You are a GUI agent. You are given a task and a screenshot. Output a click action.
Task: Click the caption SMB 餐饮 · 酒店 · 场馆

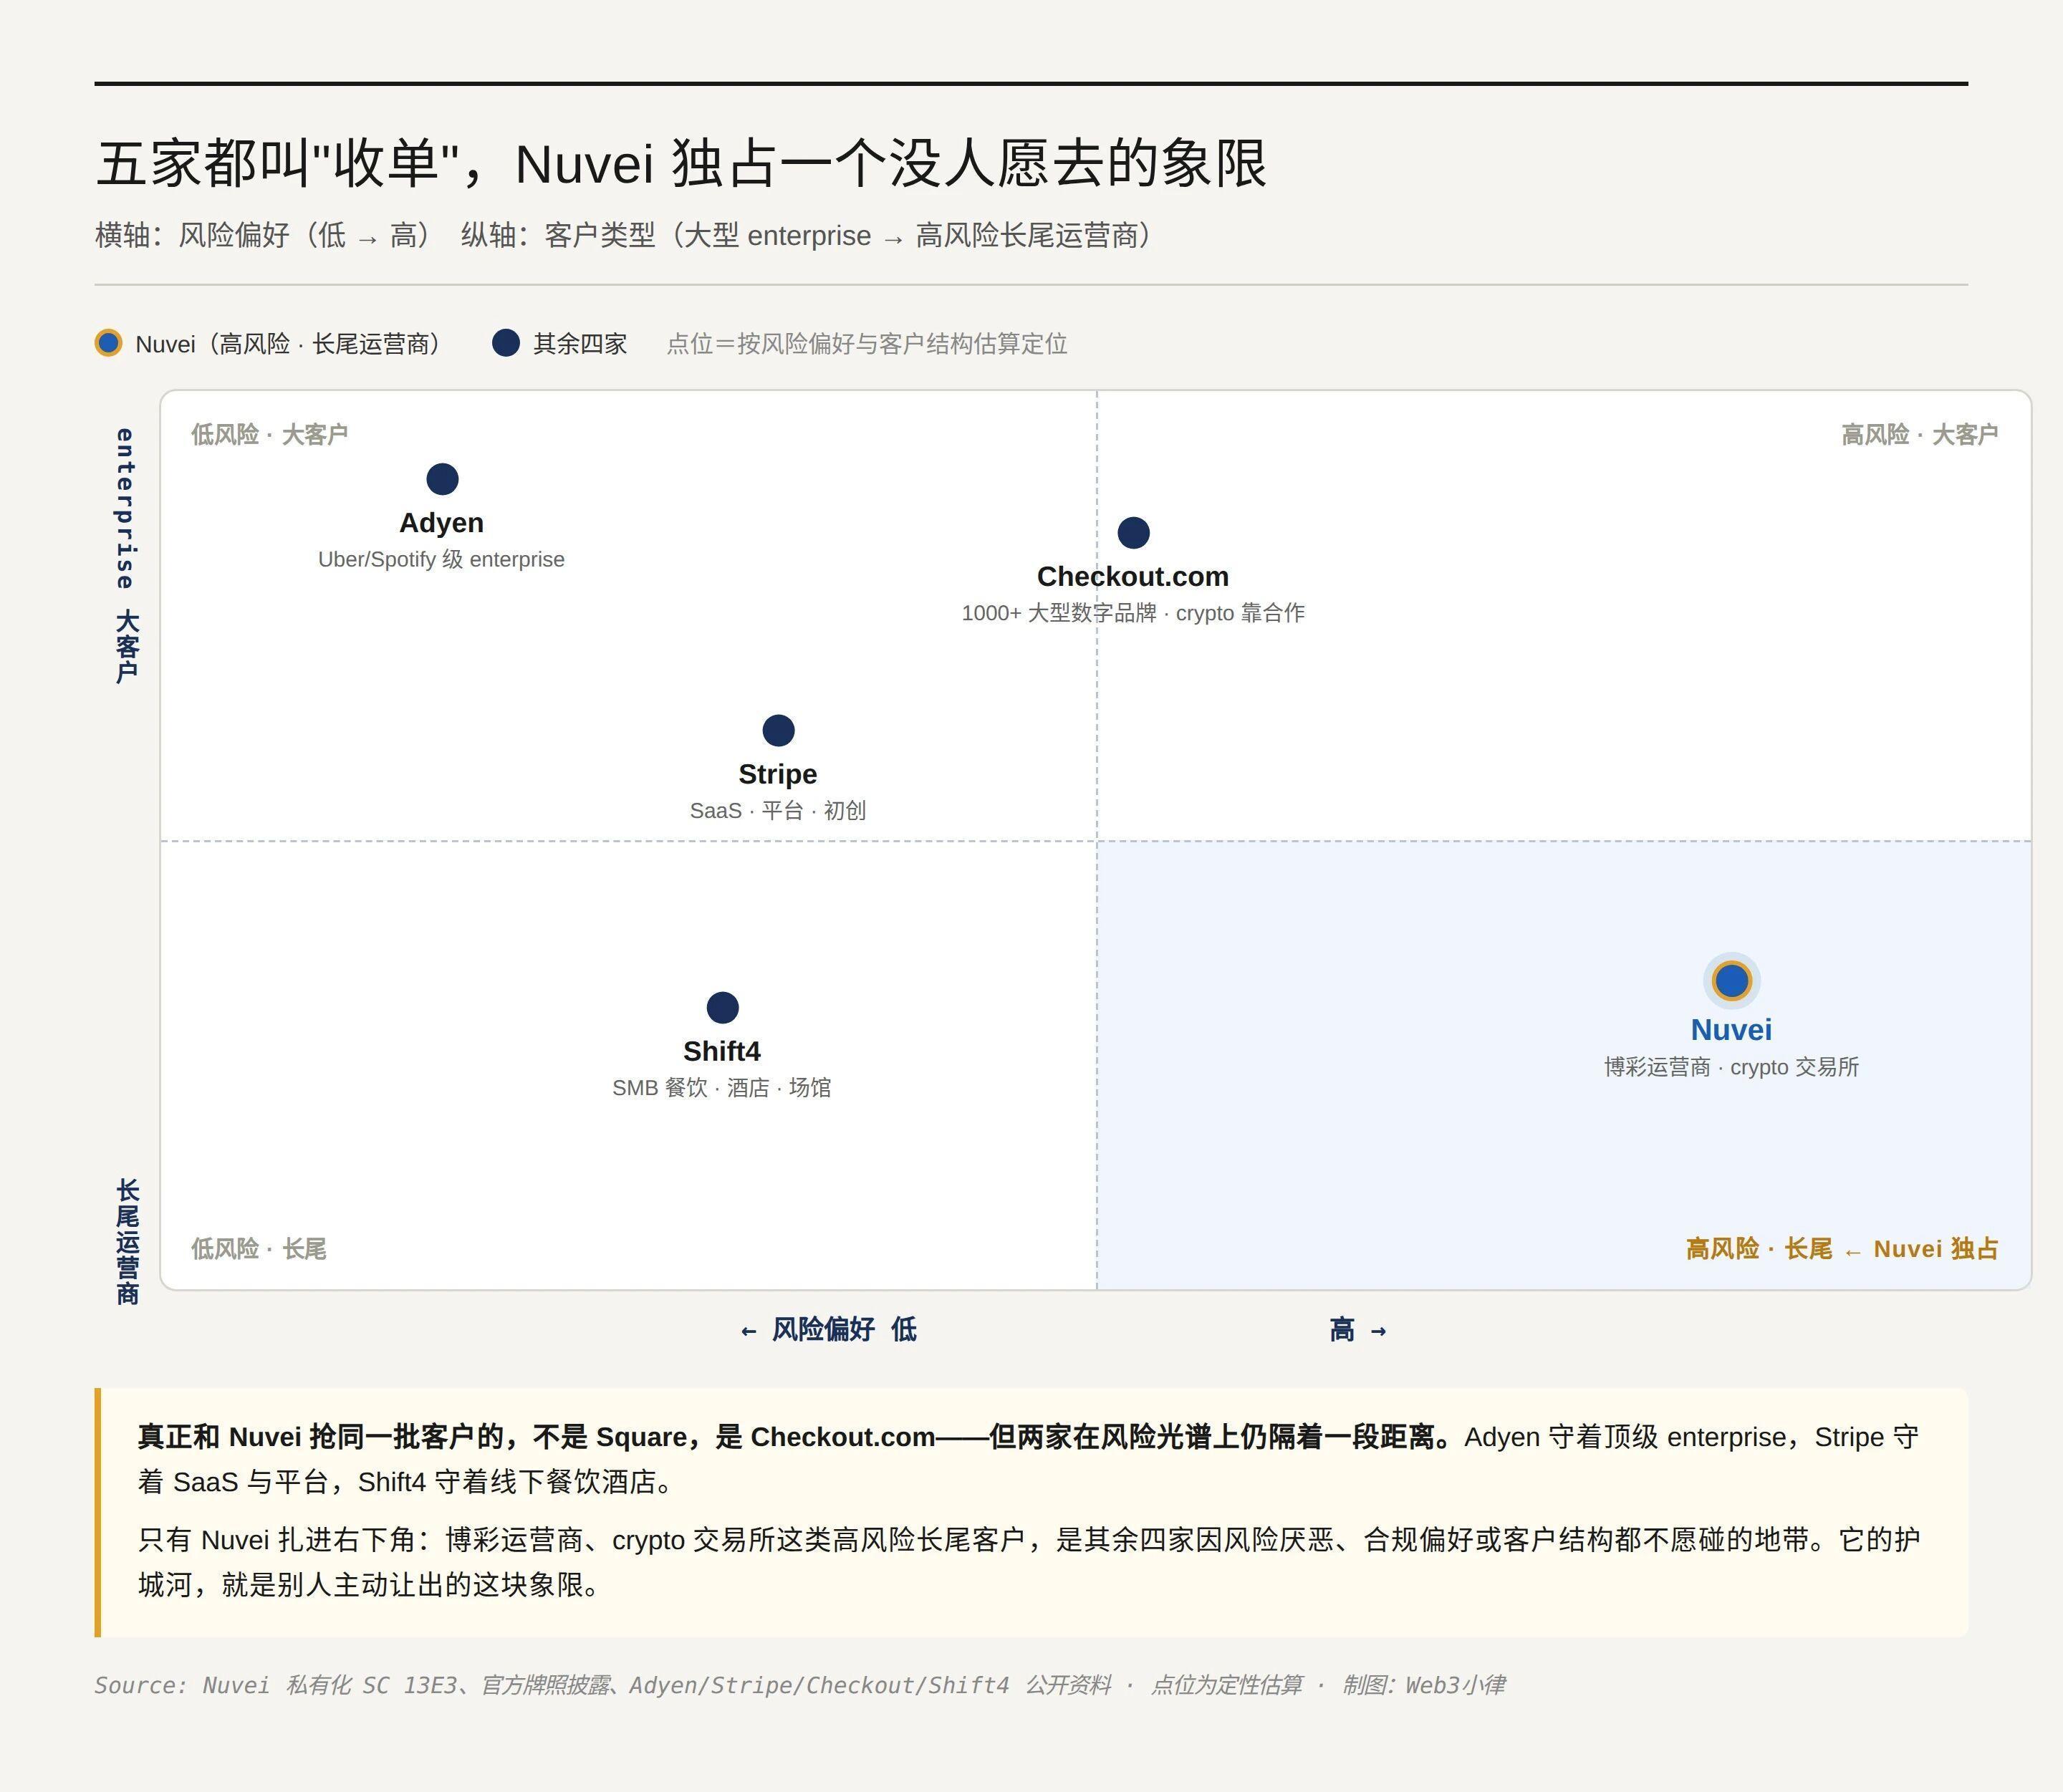point(722,1087)
